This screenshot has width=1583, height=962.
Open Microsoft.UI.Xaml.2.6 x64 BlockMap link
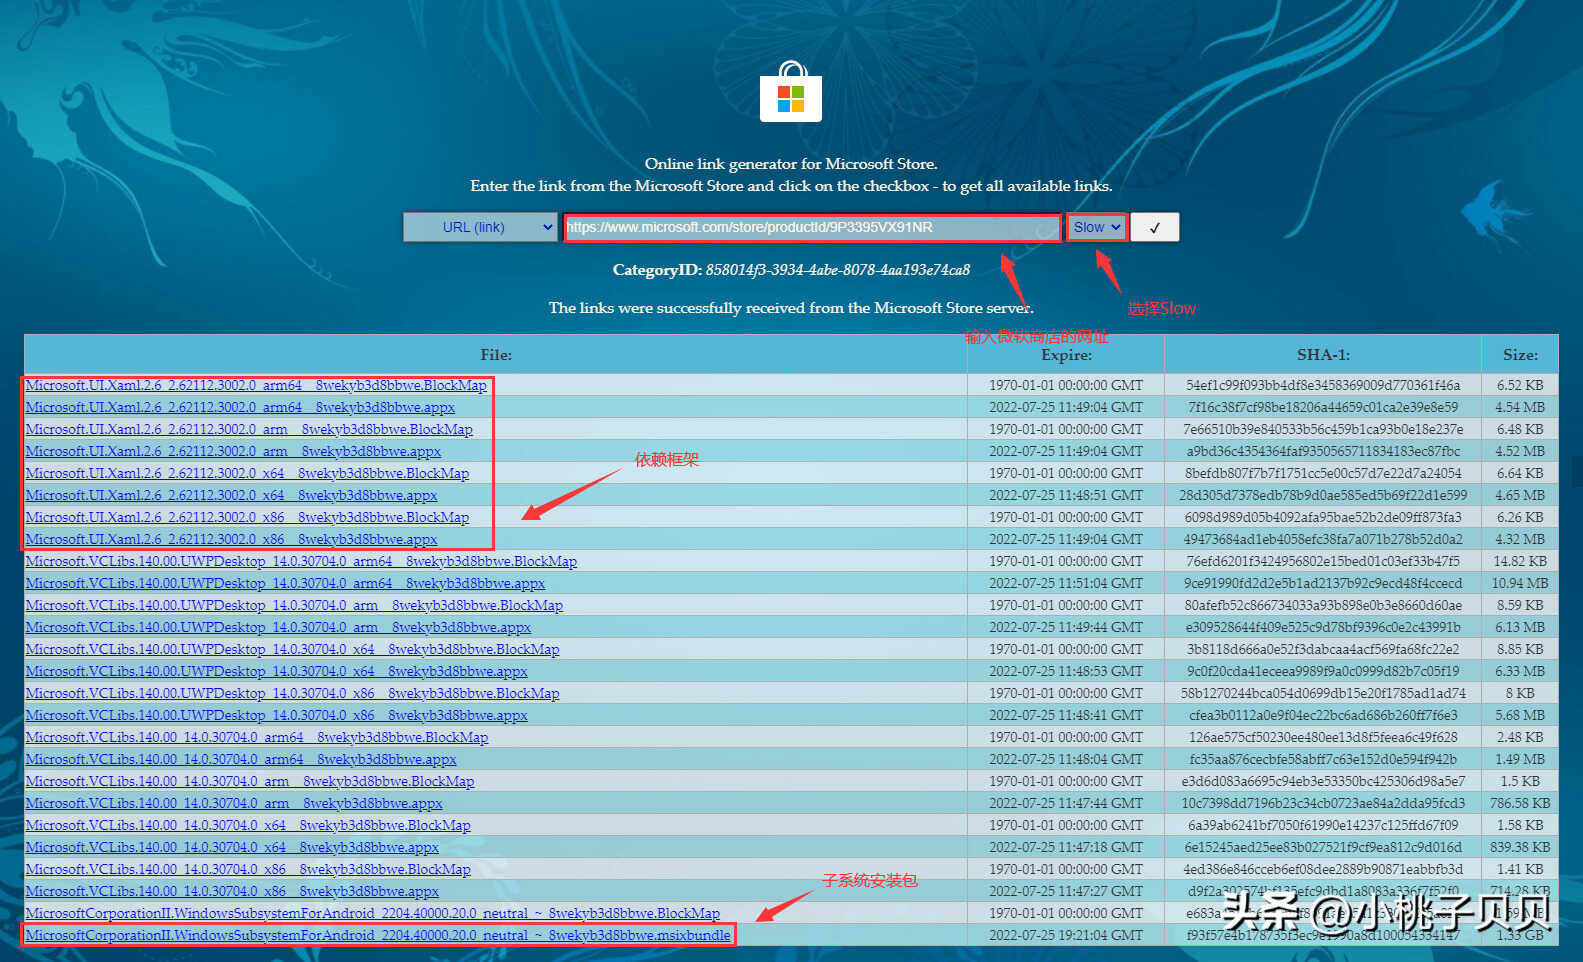coord(247,473)
